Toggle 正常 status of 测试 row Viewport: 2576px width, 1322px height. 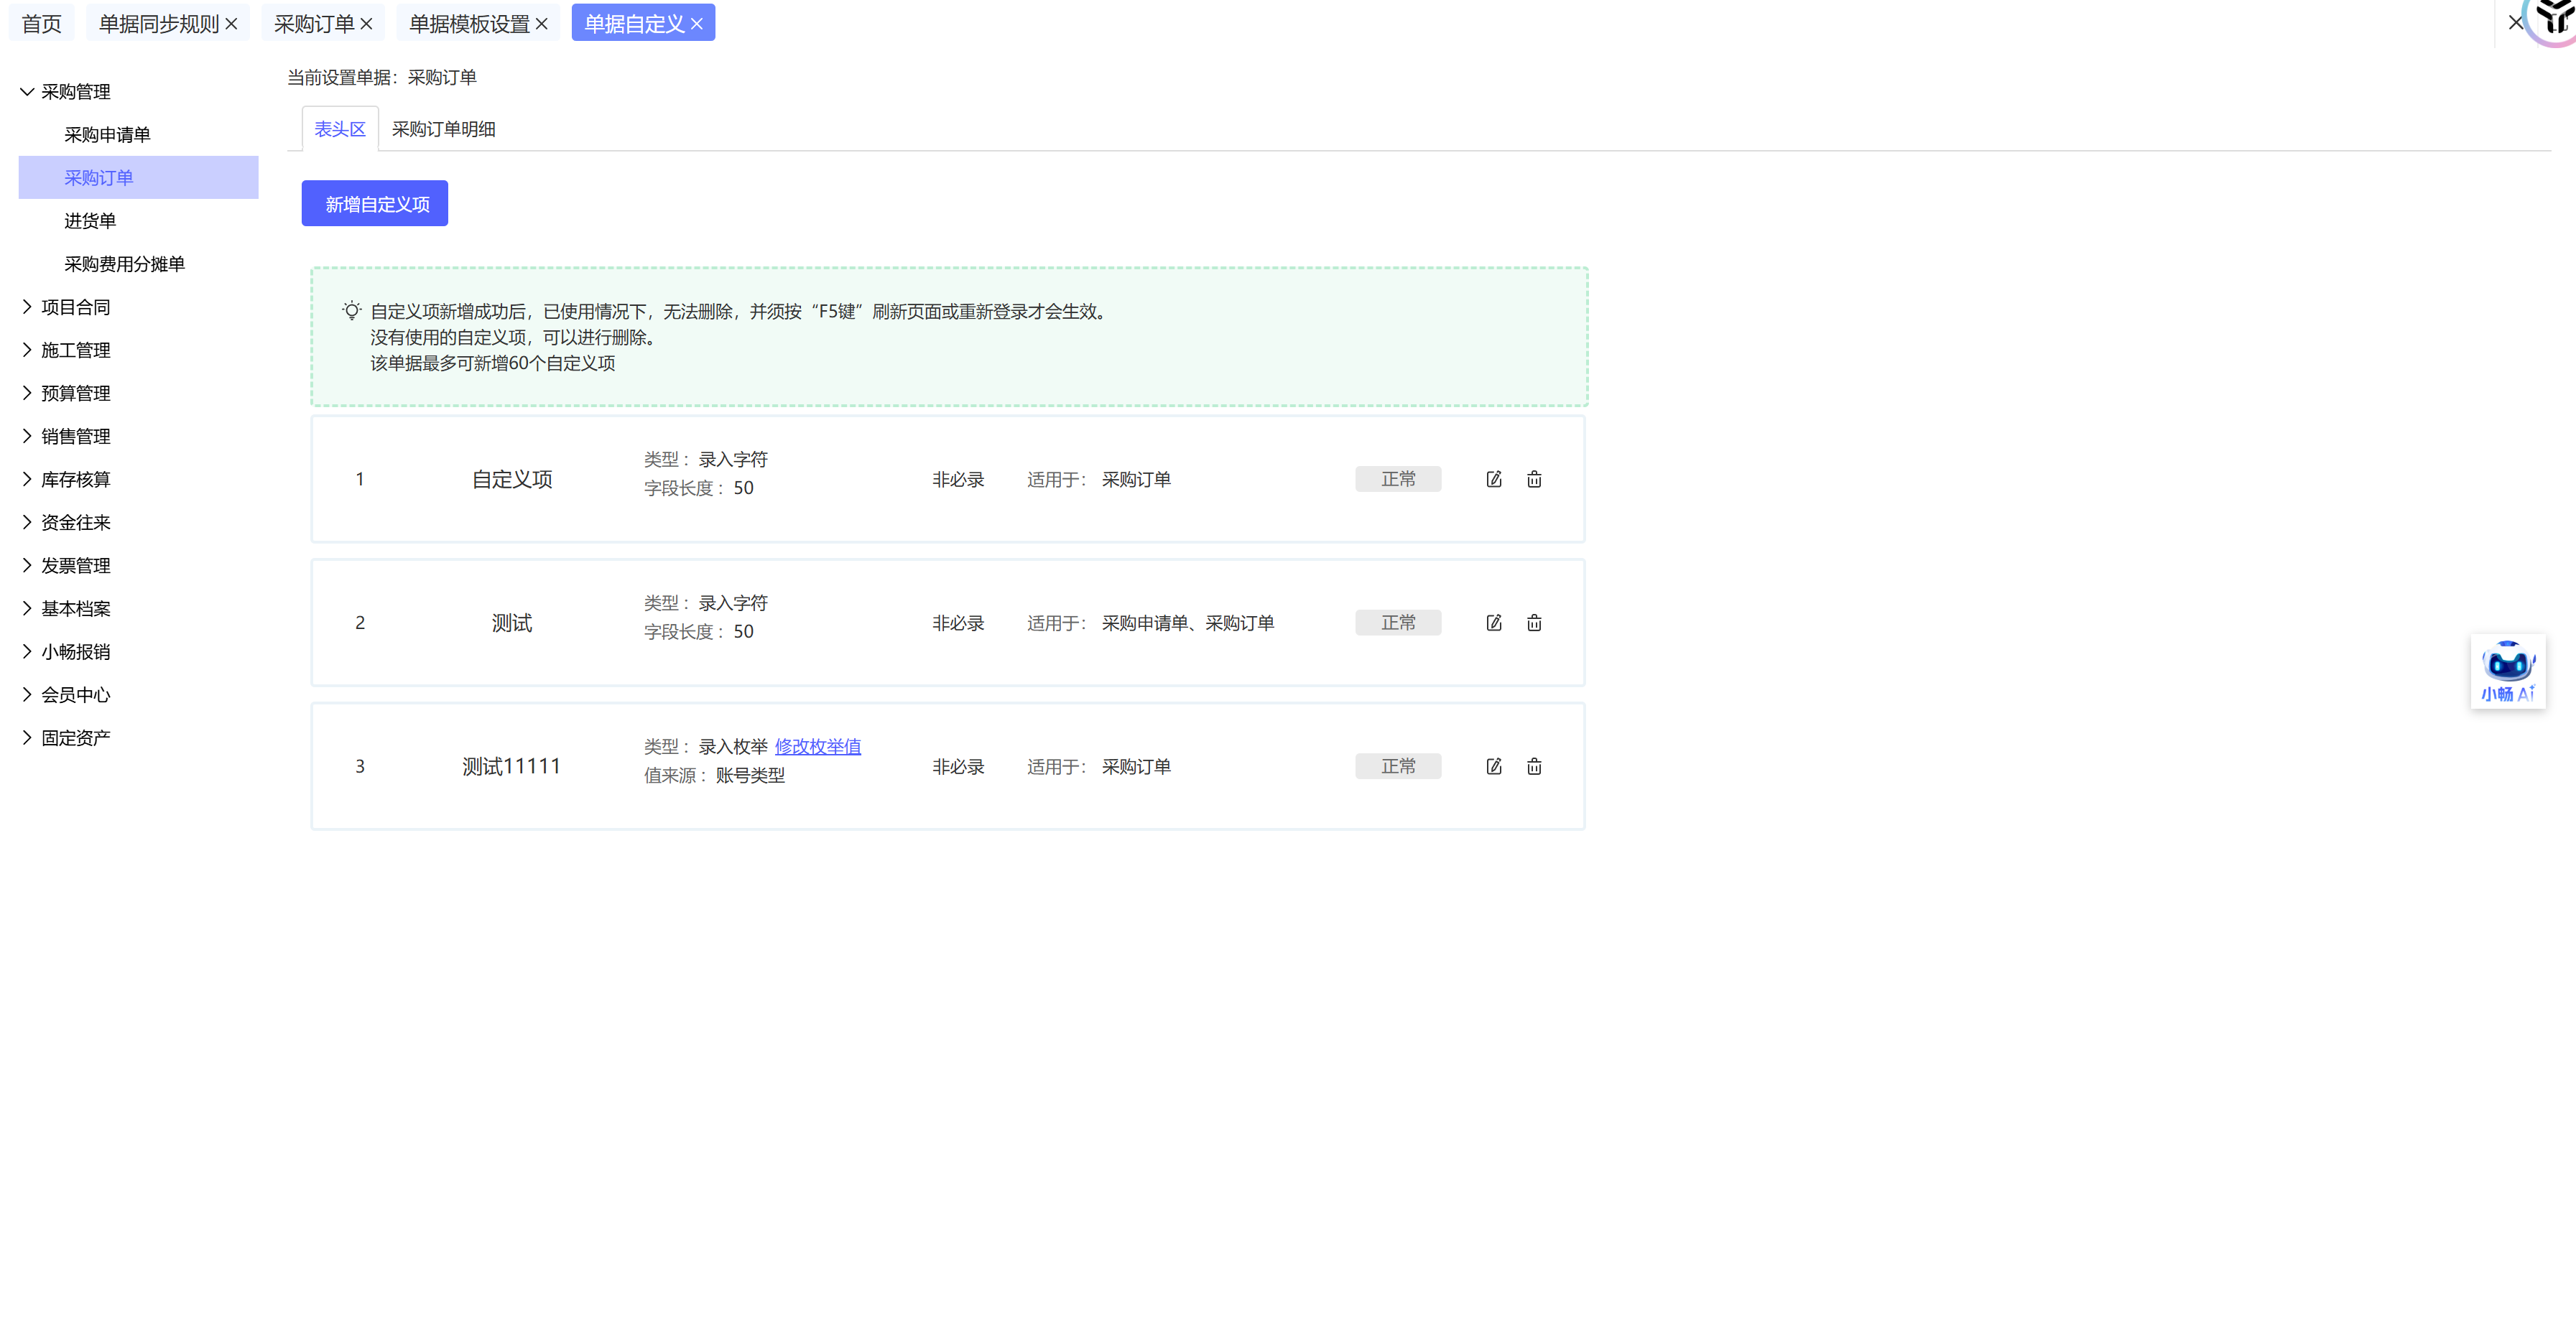(1397, 623)
